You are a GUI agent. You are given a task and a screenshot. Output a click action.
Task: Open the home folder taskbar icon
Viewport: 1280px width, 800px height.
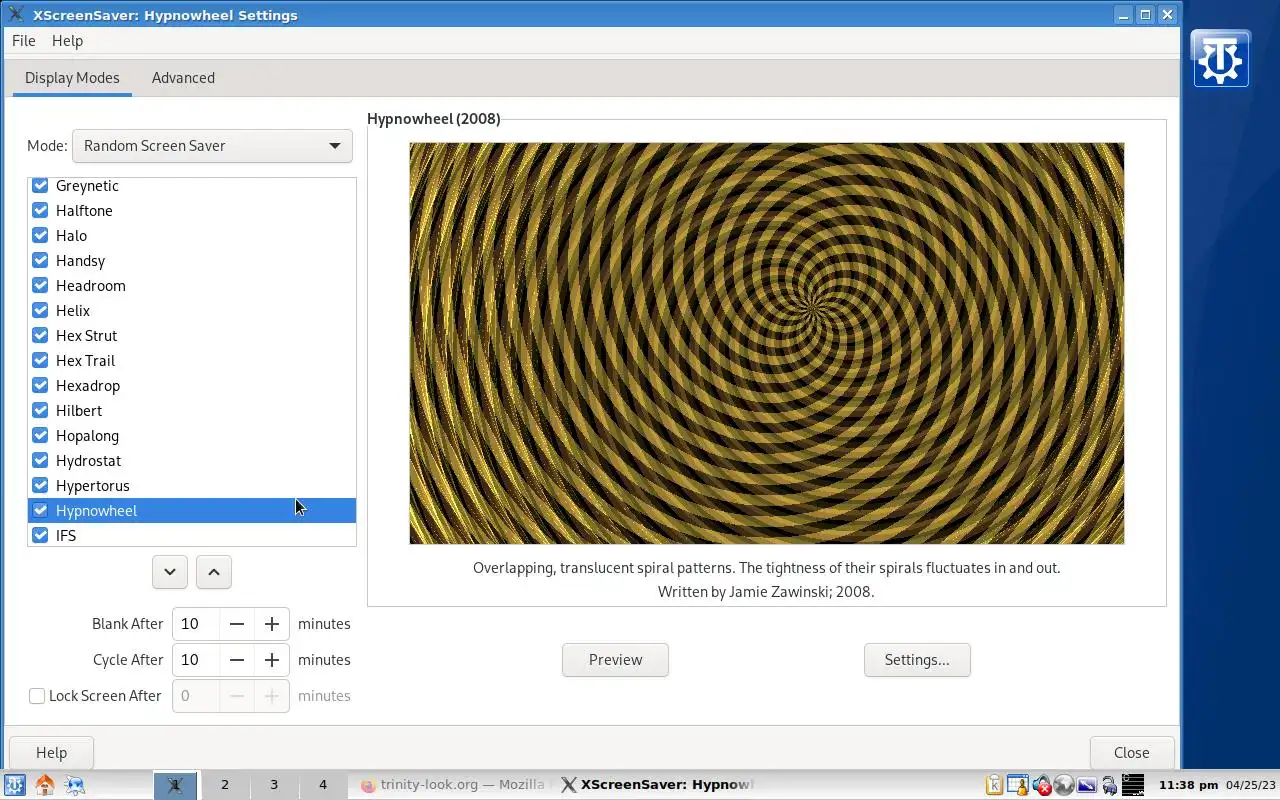pos(45,785)
